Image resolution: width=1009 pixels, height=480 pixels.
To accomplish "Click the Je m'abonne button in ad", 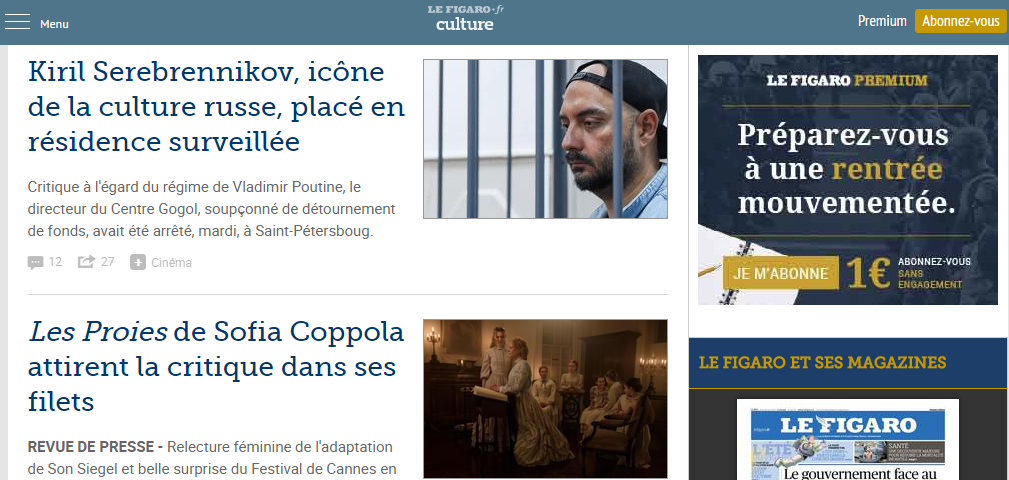I will (781, 273).
